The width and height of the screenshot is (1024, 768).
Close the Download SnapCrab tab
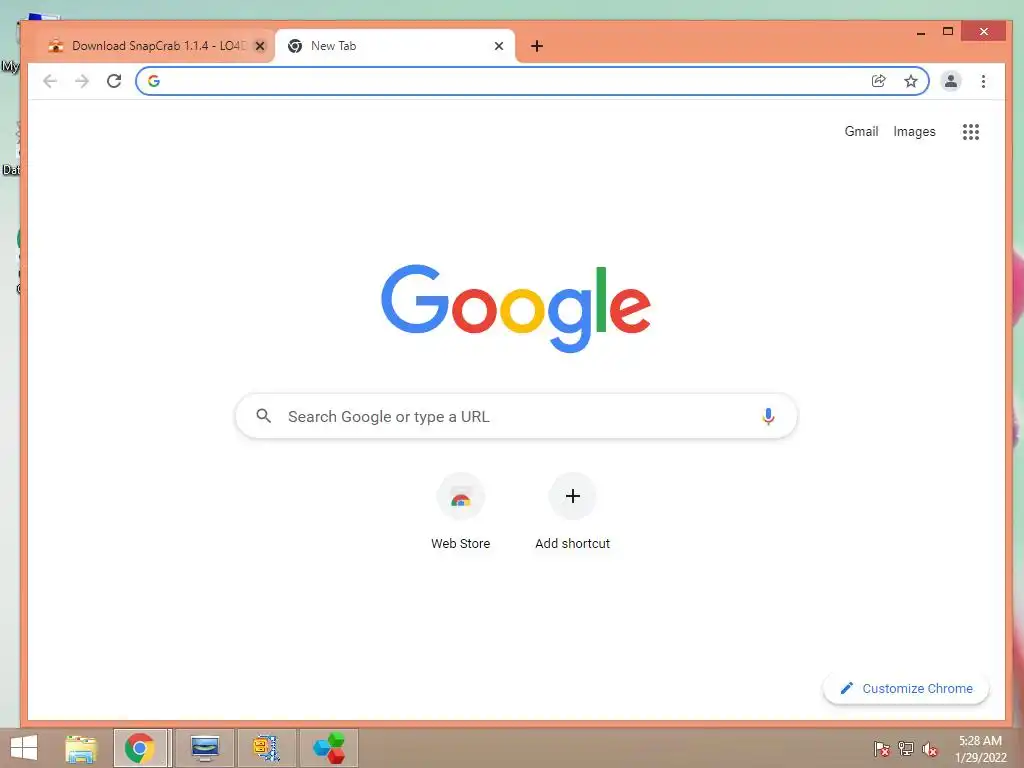click(260, 46)
